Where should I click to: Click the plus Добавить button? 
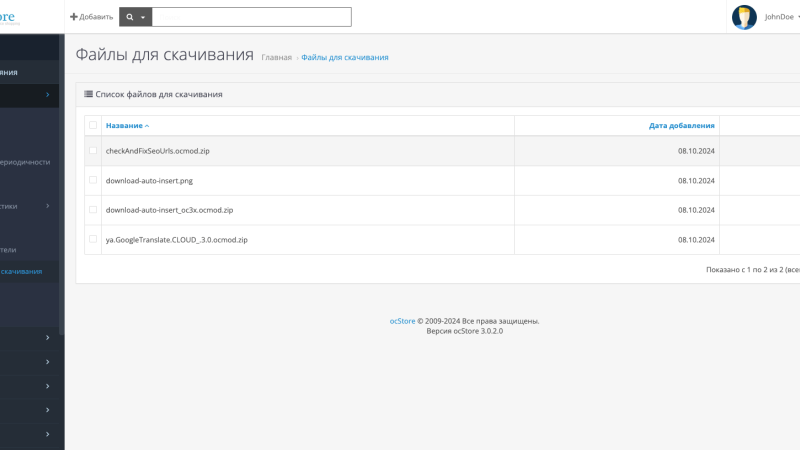coord(91,17)
